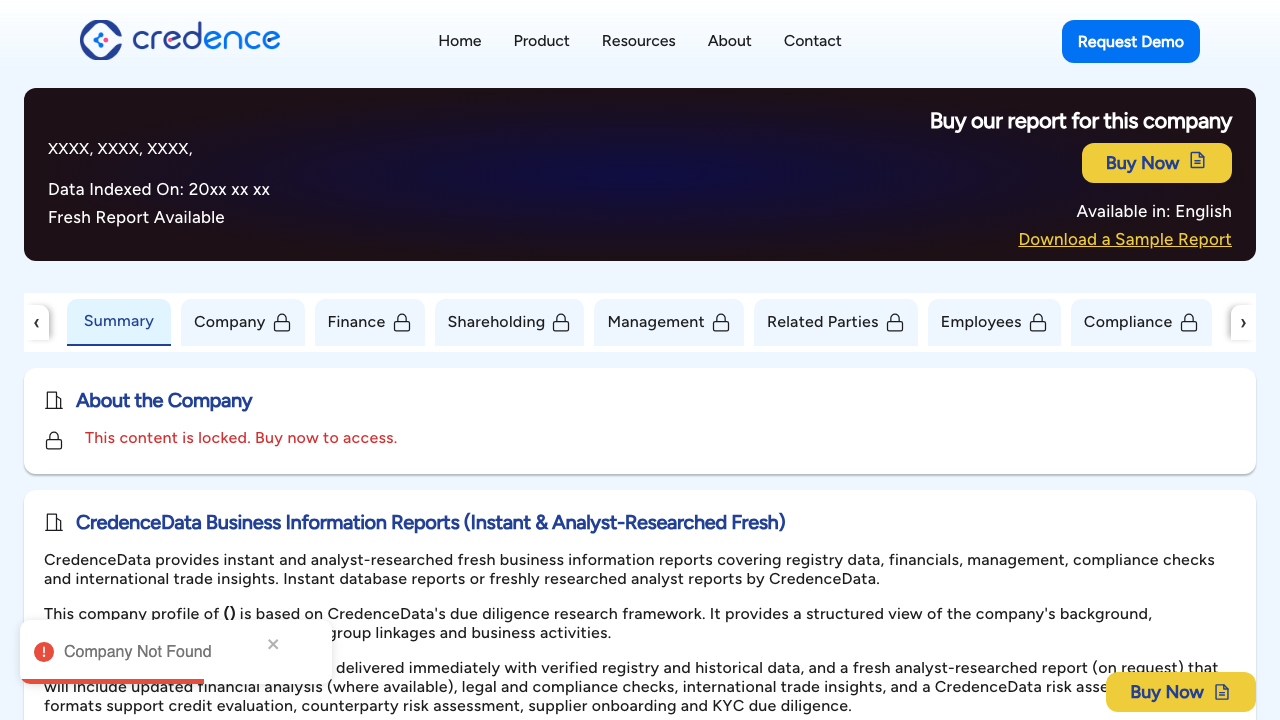1280x720 pixels.
Task: Expand the left chevron on the tab bar
Action: [x=37, y=322]
